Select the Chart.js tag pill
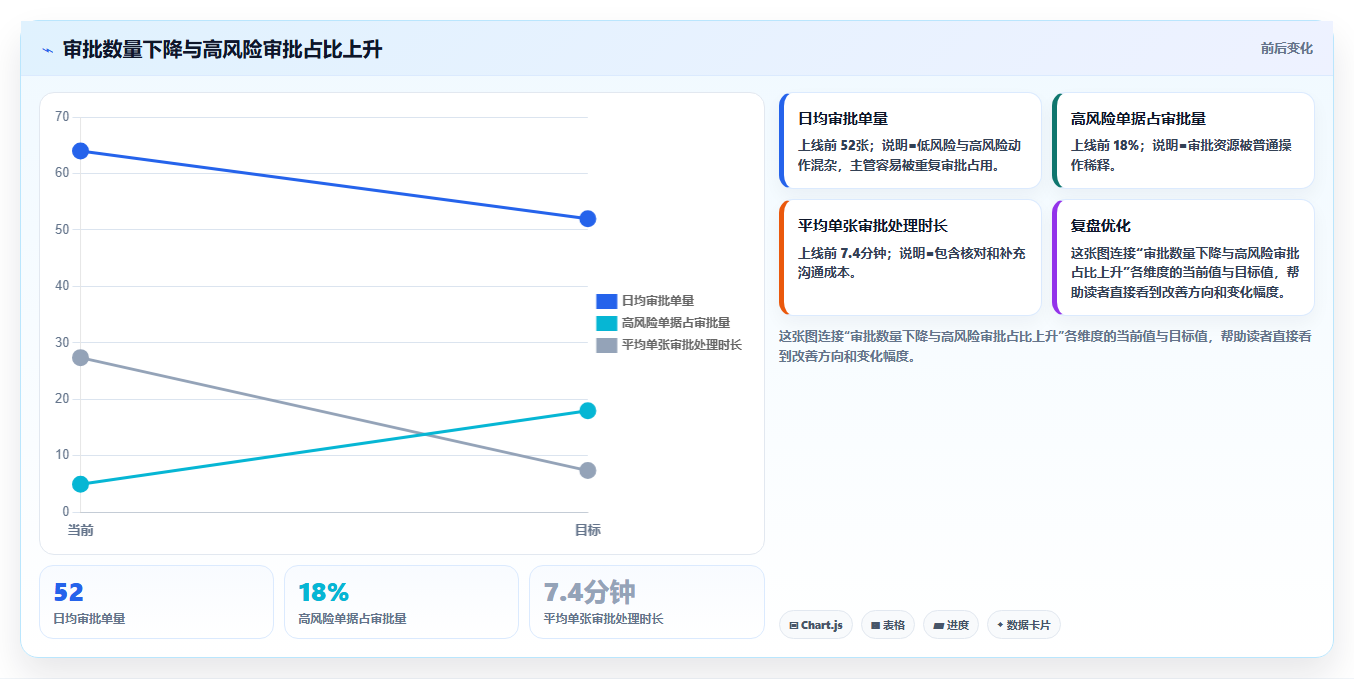 816,625
